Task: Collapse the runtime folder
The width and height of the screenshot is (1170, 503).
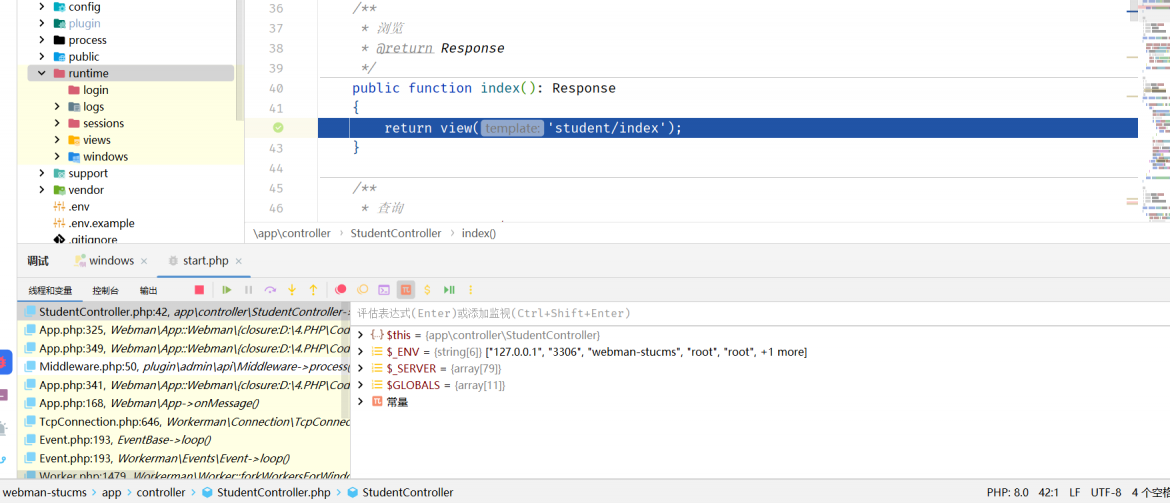Action: point(43,73)
